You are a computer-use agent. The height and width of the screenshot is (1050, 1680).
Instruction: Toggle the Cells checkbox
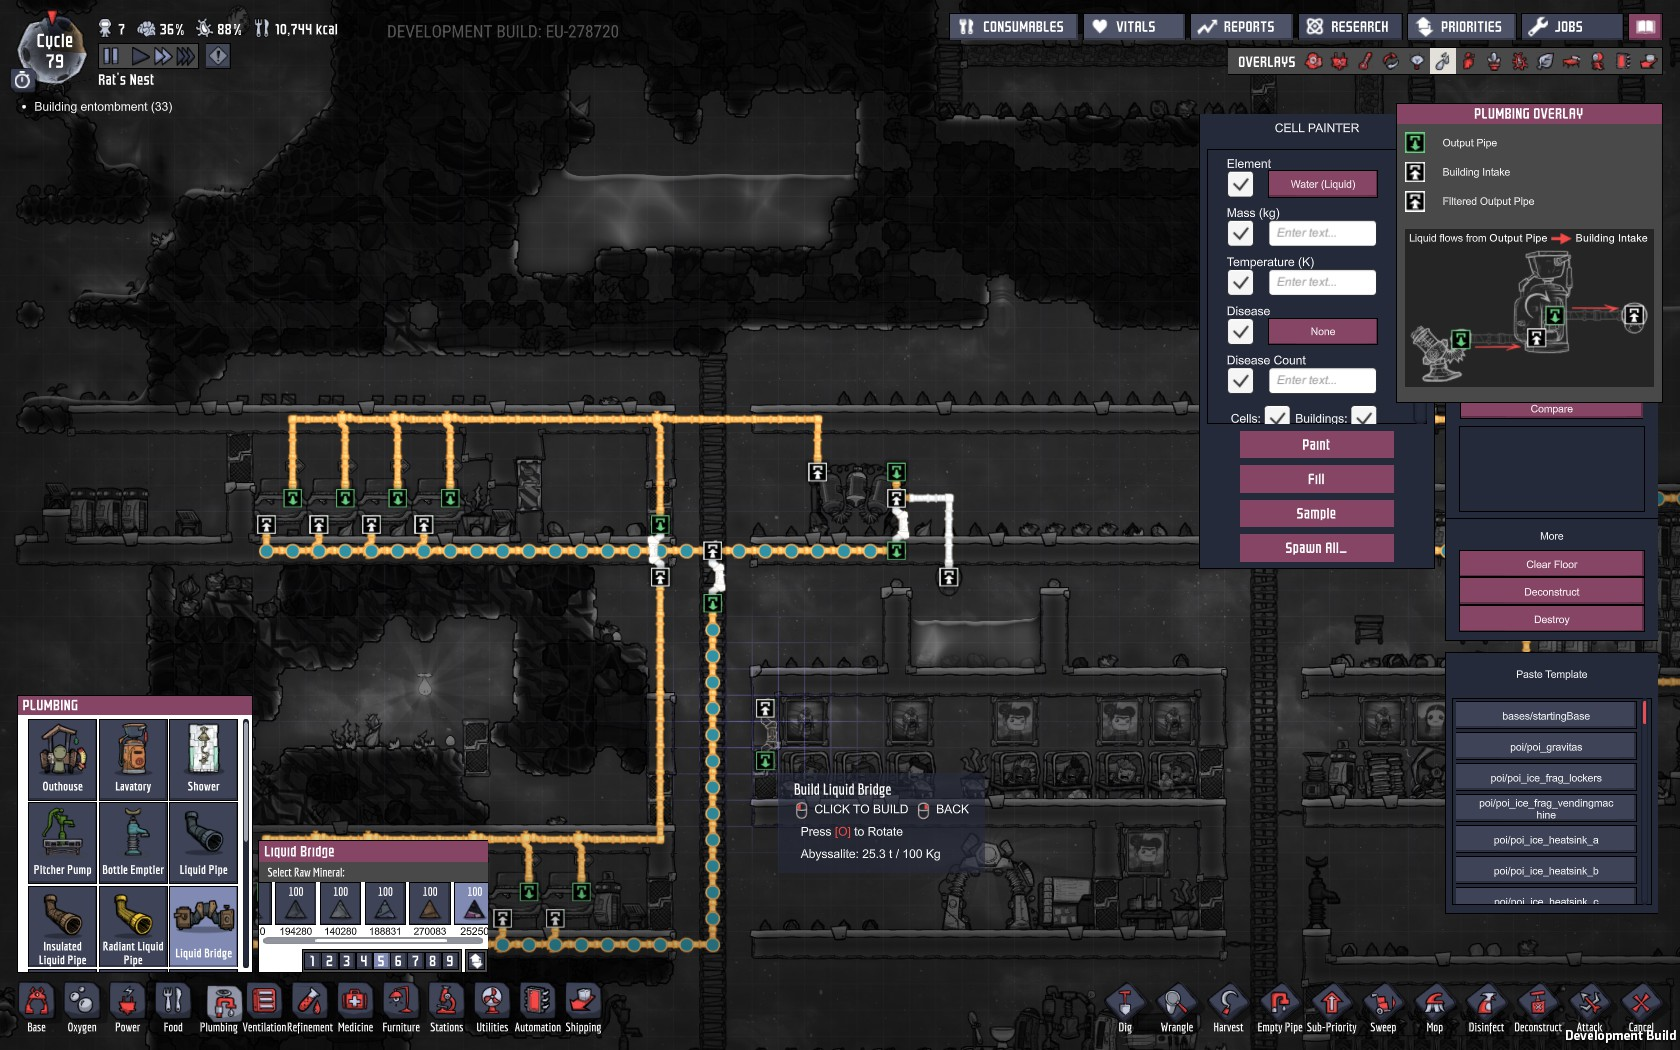point(1277,416)
